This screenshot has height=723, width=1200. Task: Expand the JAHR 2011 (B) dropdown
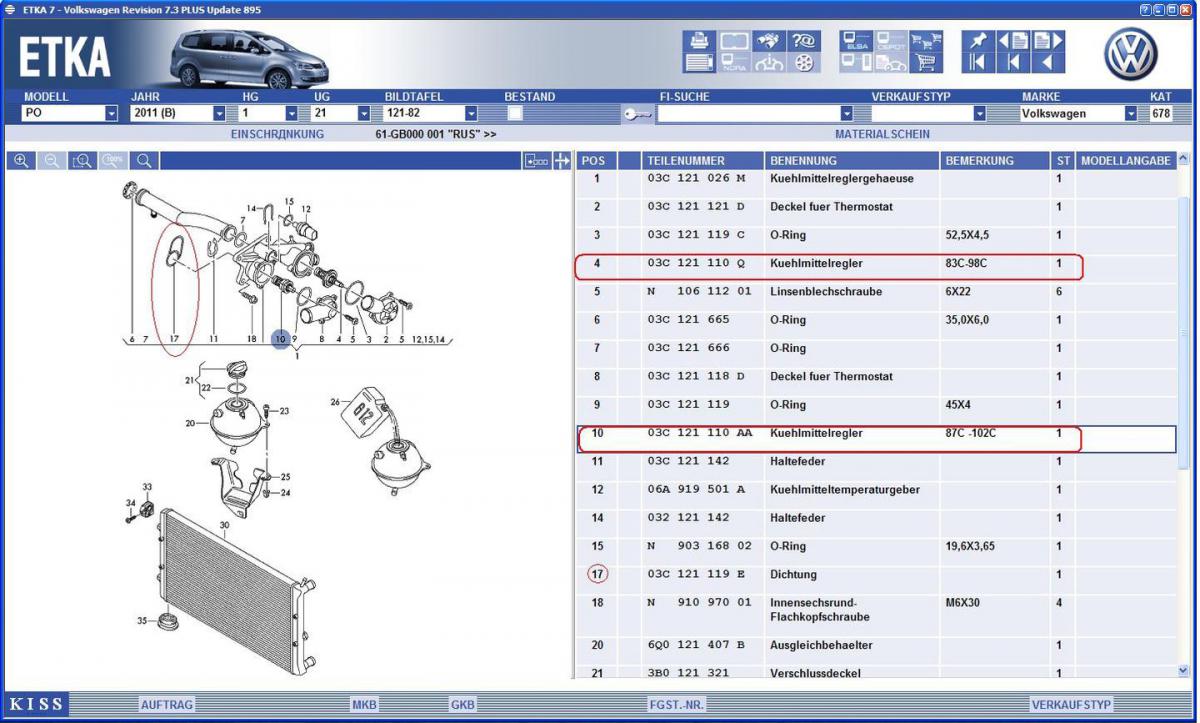218,114
